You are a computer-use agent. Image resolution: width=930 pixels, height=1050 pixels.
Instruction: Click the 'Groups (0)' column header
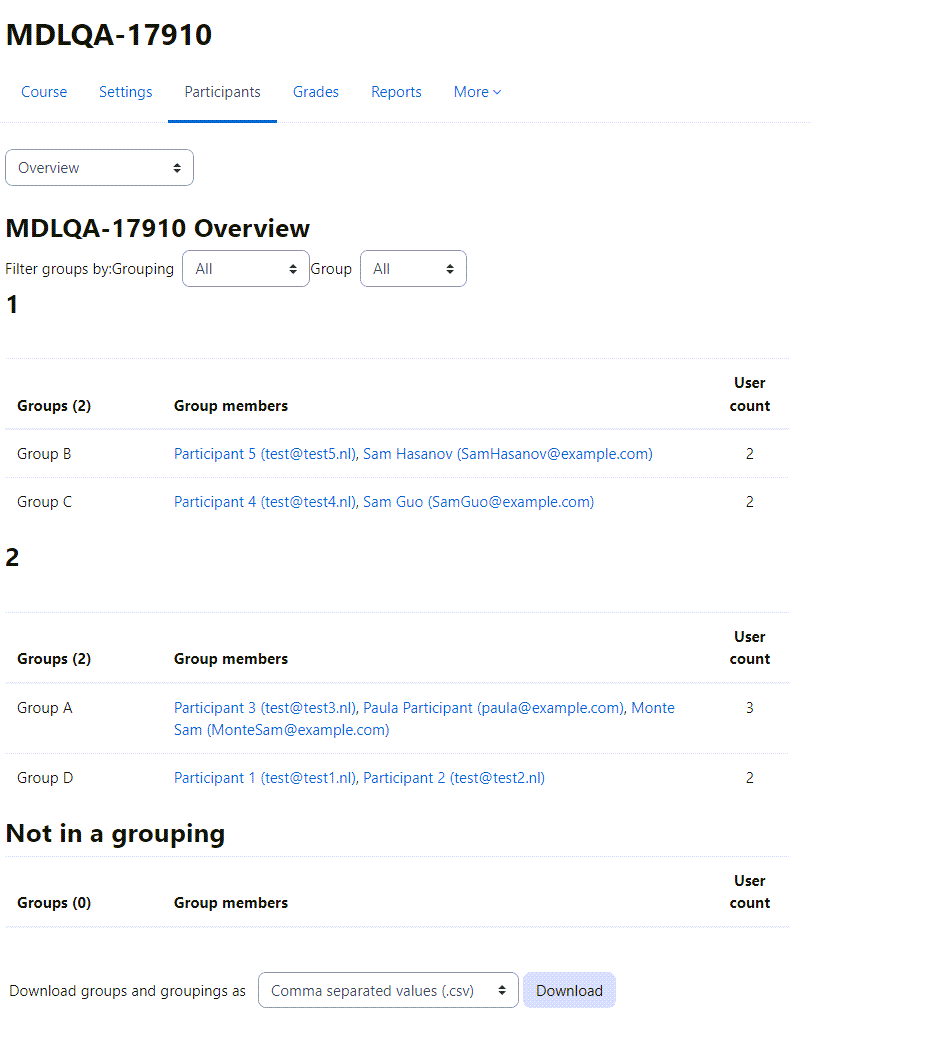pos(54,903)
